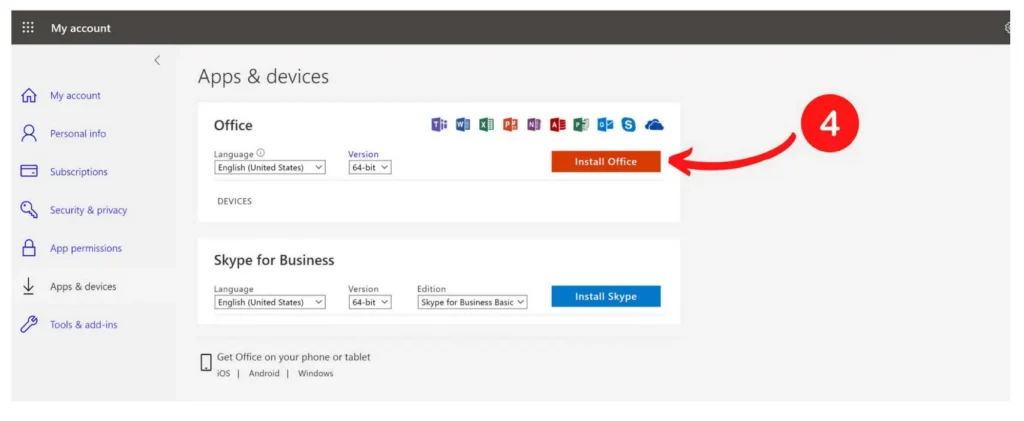The image size is (1024, 421).
Task: Click the Subscriptions card icon
Action: click(29, 172)
